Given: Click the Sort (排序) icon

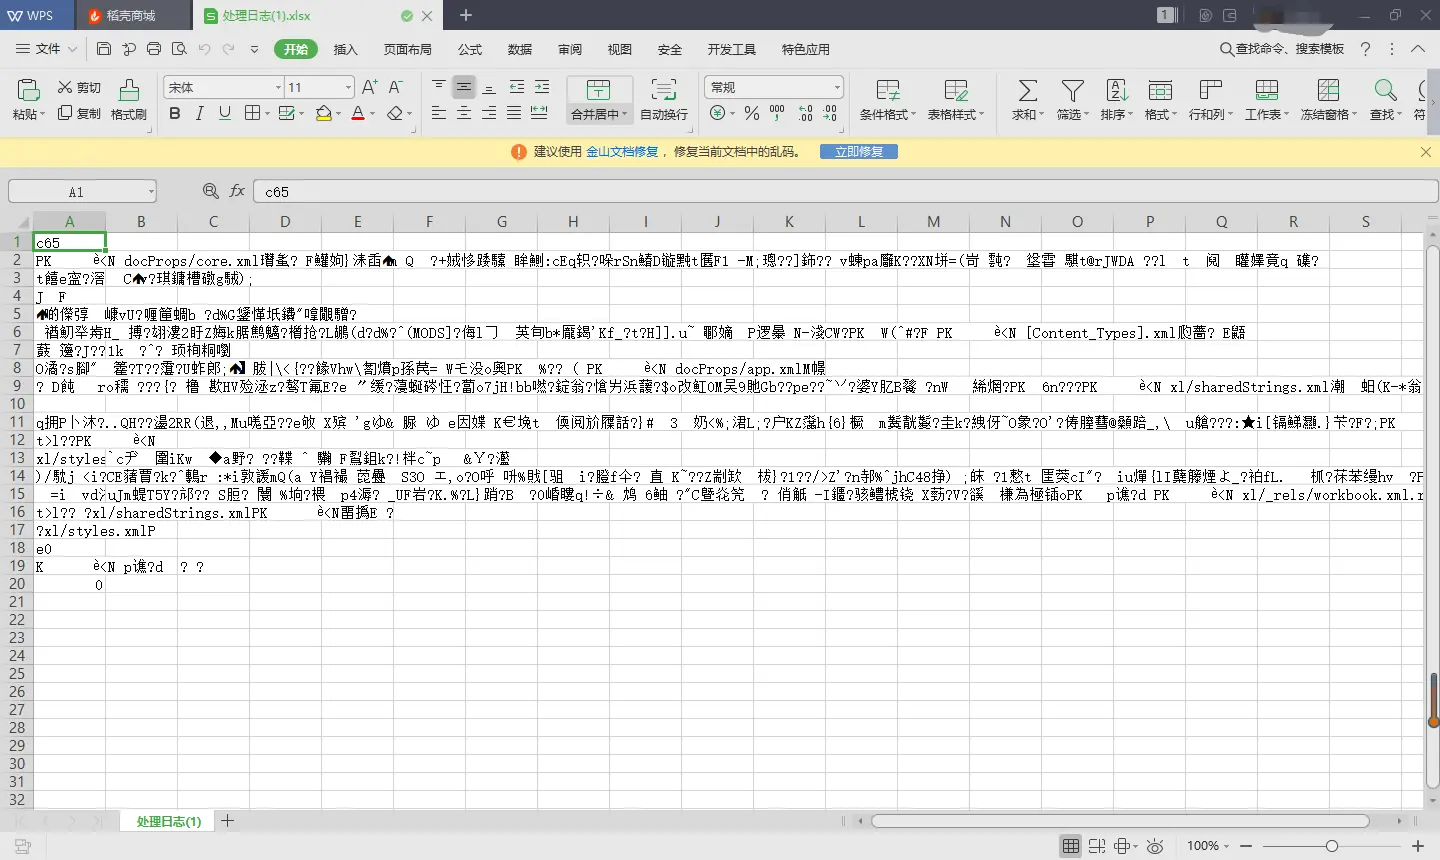Looking at the screenshot, I should pos(1116,91).
